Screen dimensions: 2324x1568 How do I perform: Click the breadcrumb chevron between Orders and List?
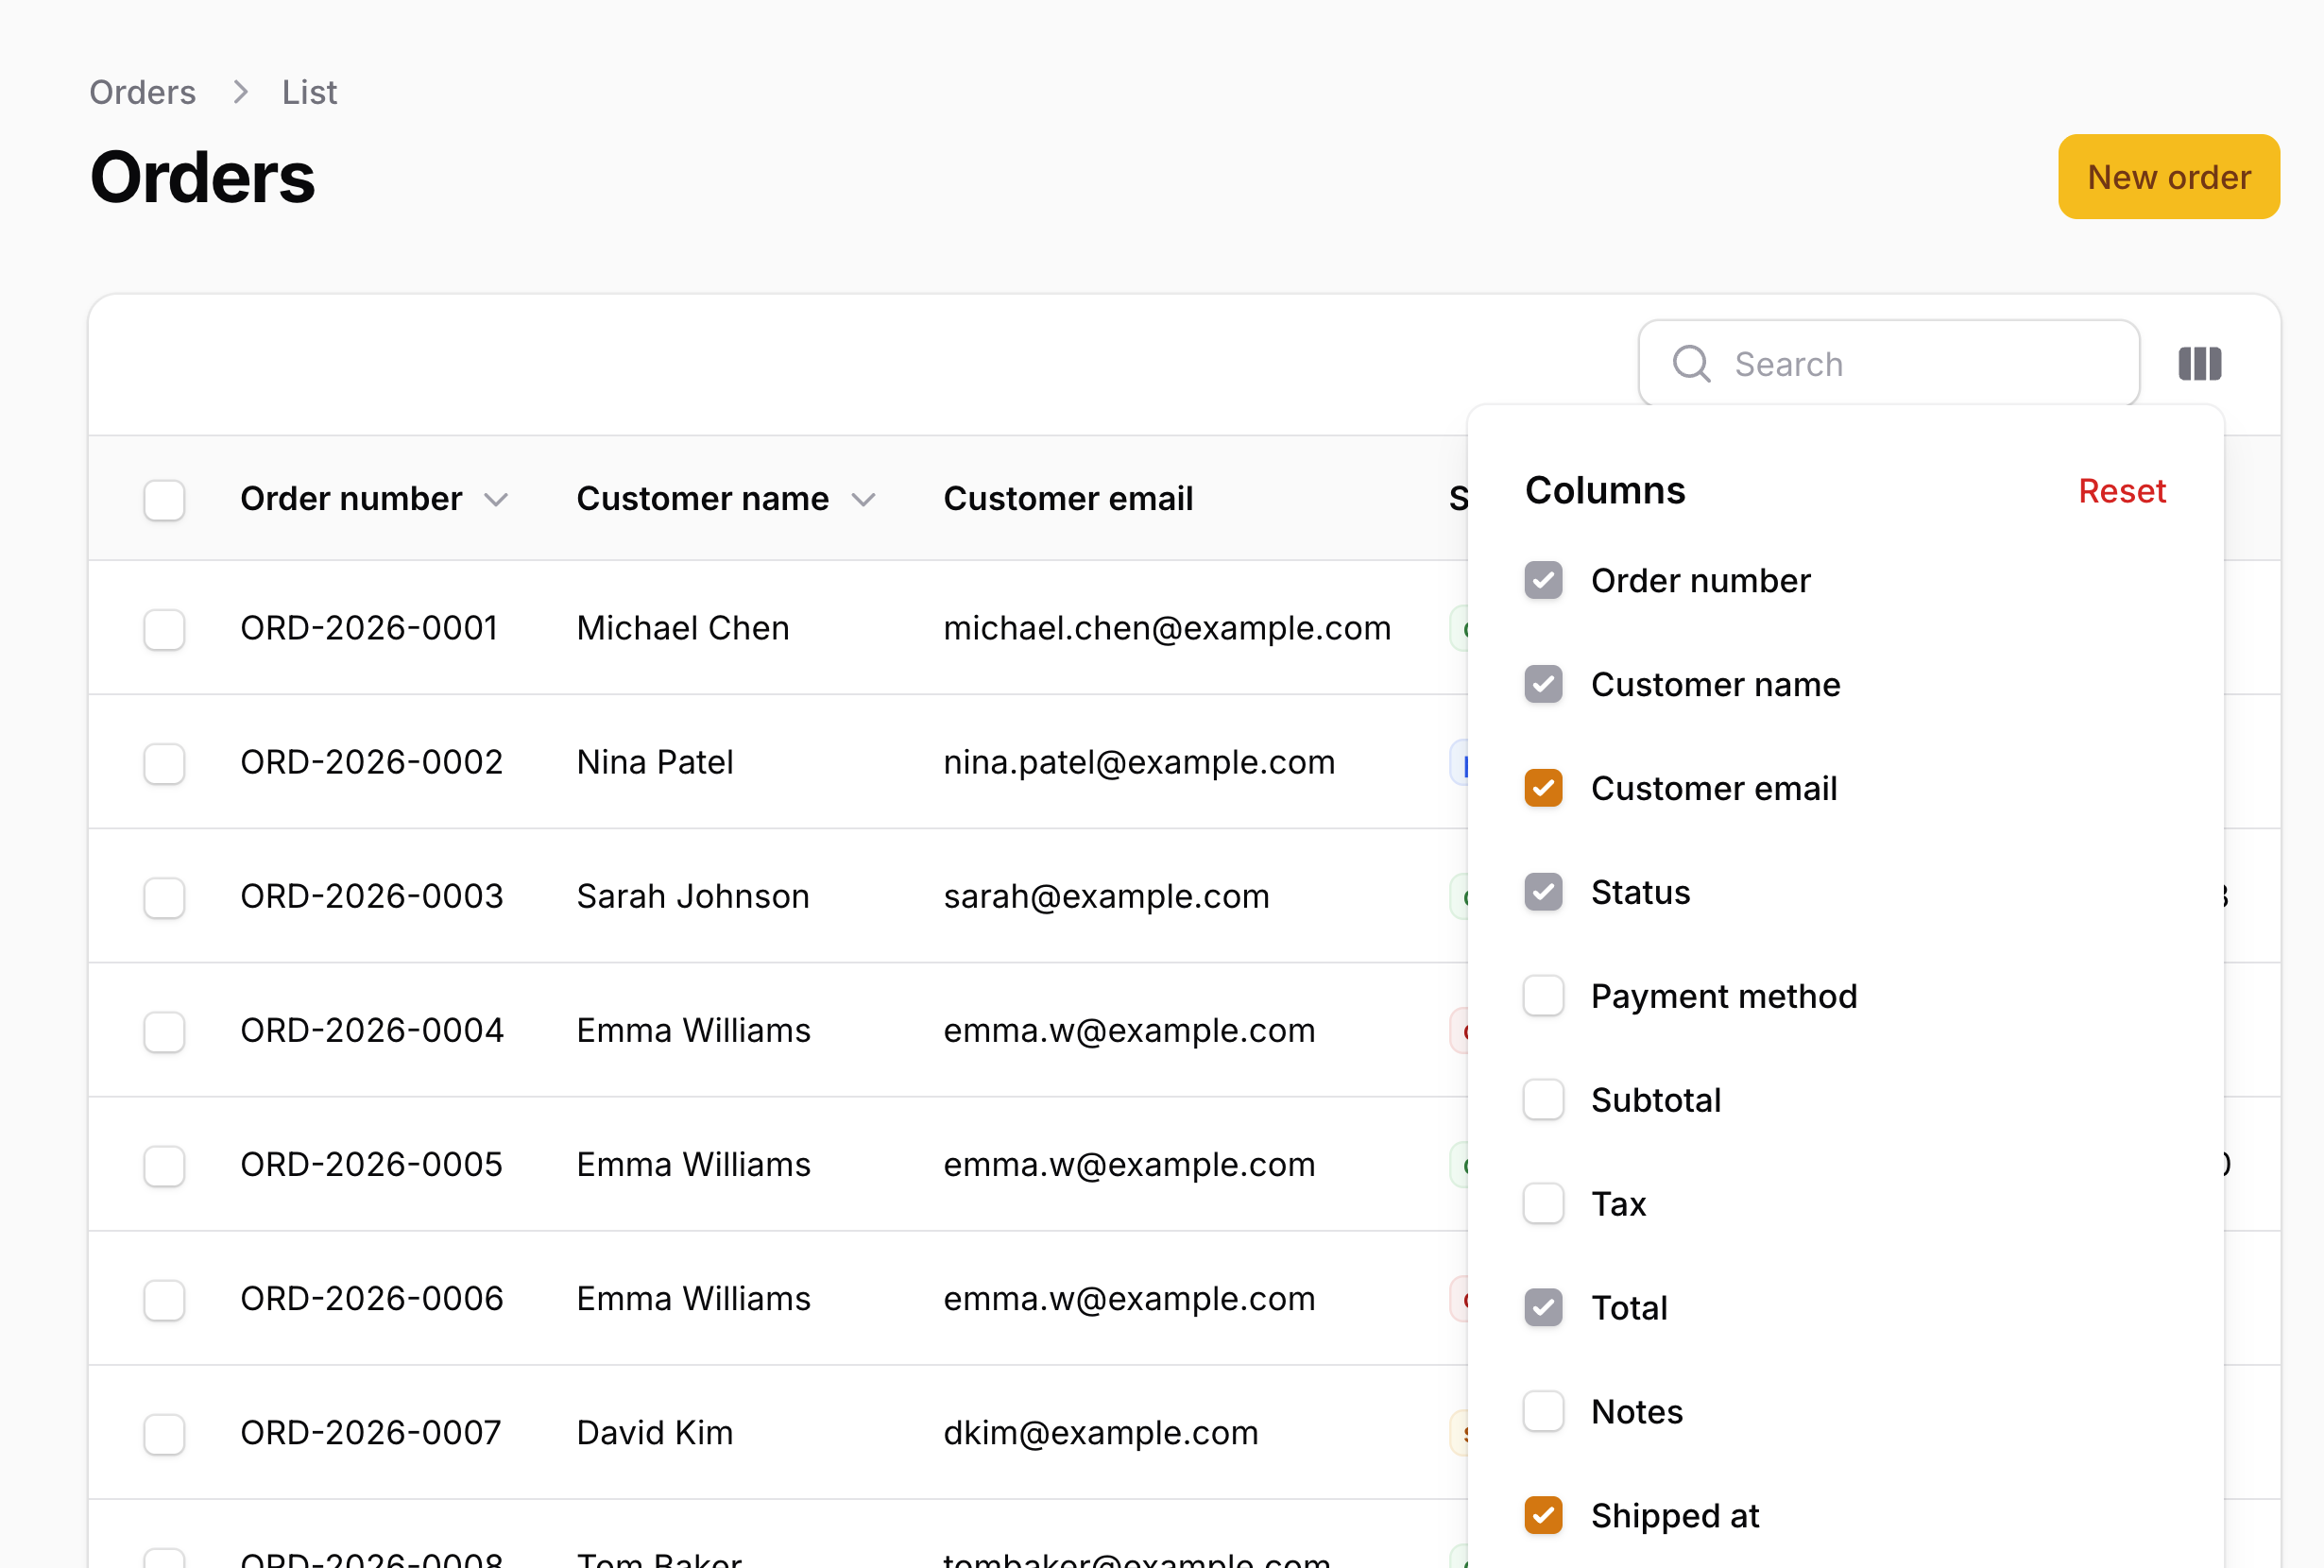pos(239,91)
